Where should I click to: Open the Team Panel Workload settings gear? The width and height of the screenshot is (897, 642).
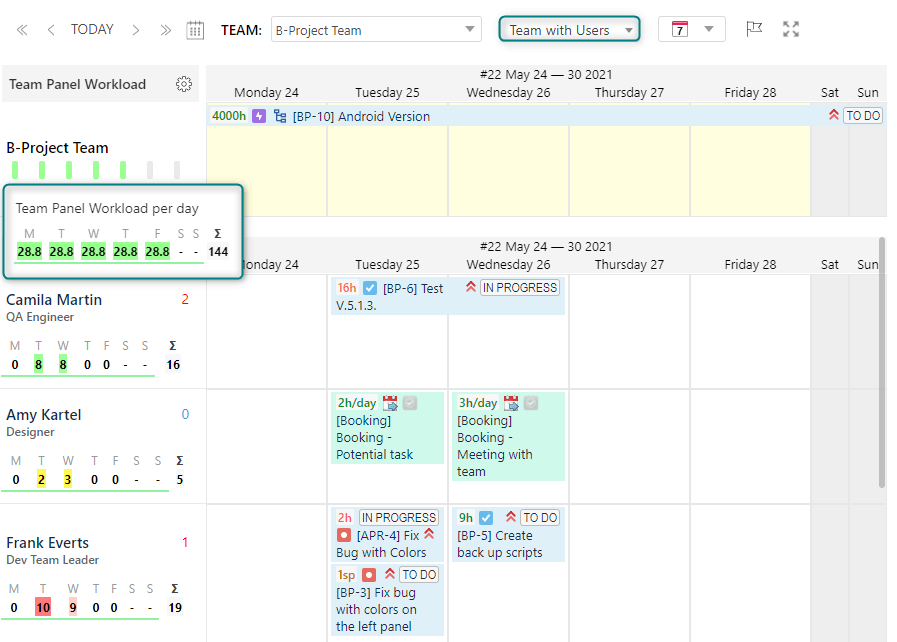tap(184, 84)
